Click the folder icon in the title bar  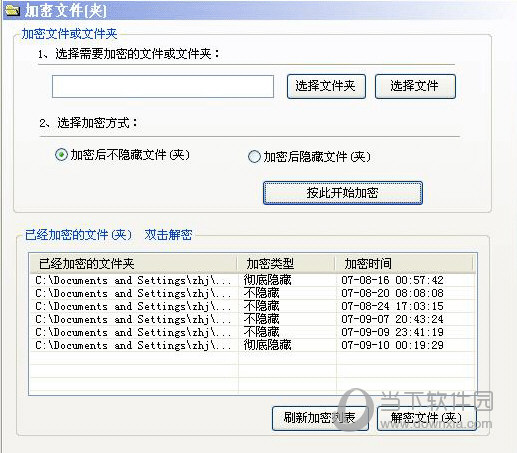coord(13,10)
